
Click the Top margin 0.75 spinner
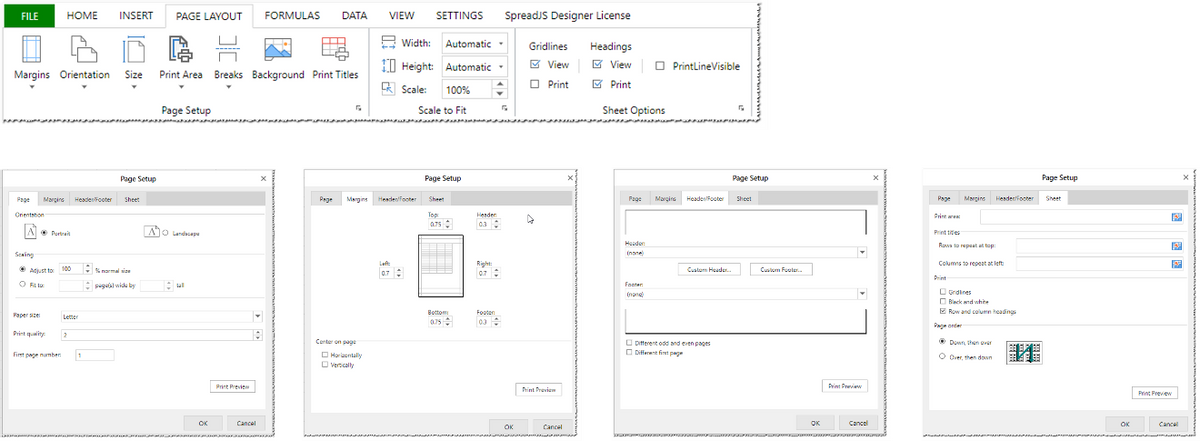pyautogui.click(x=450, y=225)
